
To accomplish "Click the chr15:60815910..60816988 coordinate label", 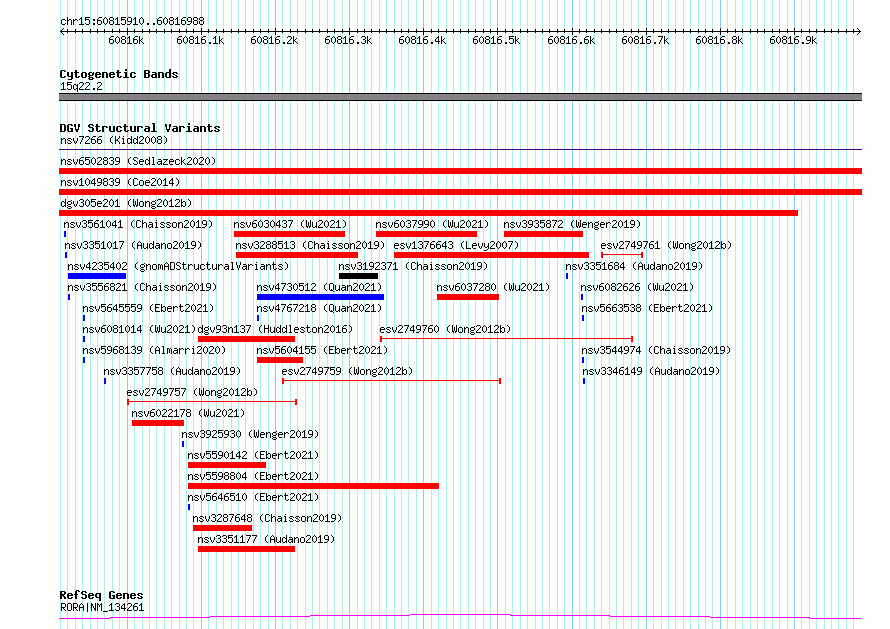I will pos(132,22).
